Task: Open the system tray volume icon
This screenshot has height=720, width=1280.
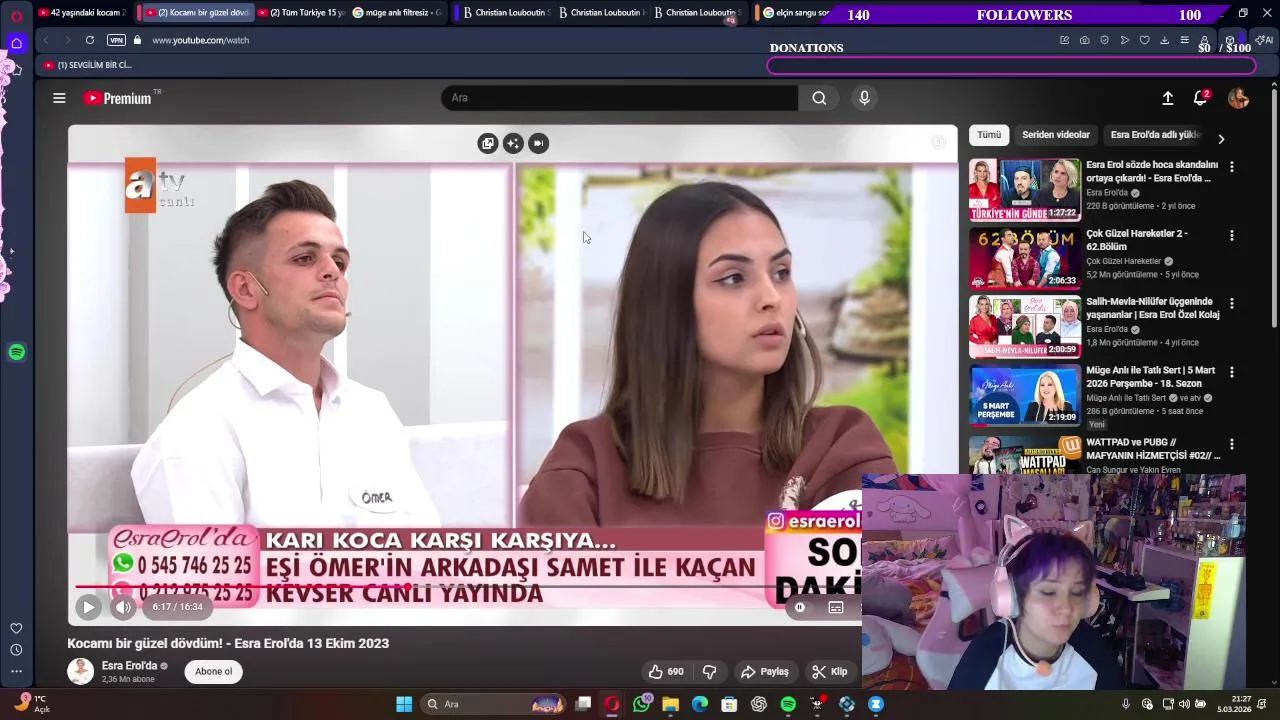Action: [1184, 704]
